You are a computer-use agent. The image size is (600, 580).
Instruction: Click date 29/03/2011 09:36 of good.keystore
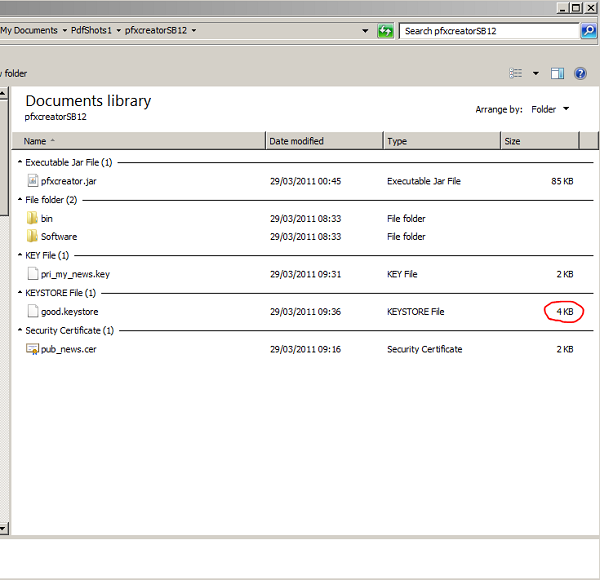[x=305, y=312]
